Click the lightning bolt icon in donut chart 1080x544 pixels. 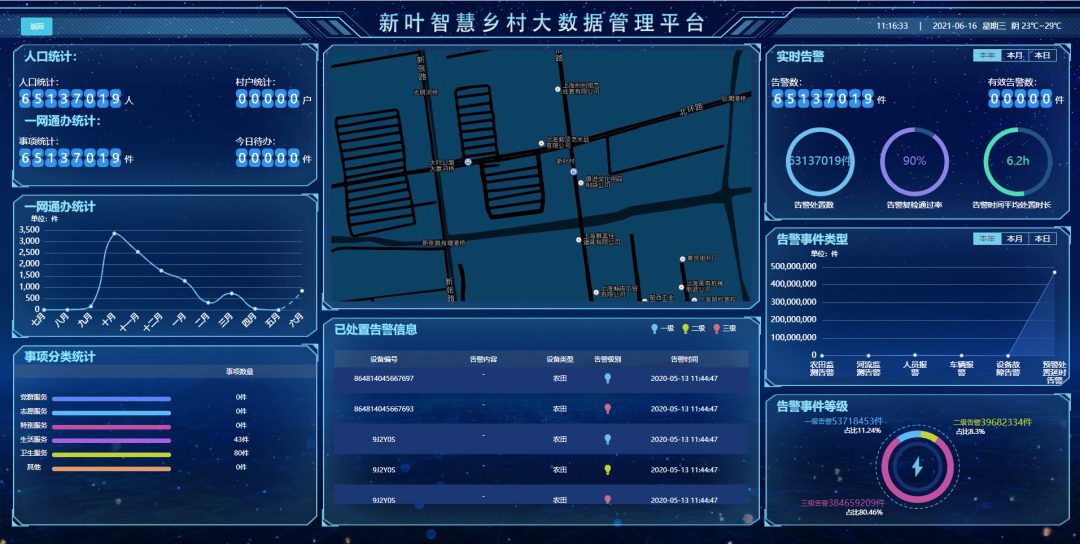click(x=917, y=467)
